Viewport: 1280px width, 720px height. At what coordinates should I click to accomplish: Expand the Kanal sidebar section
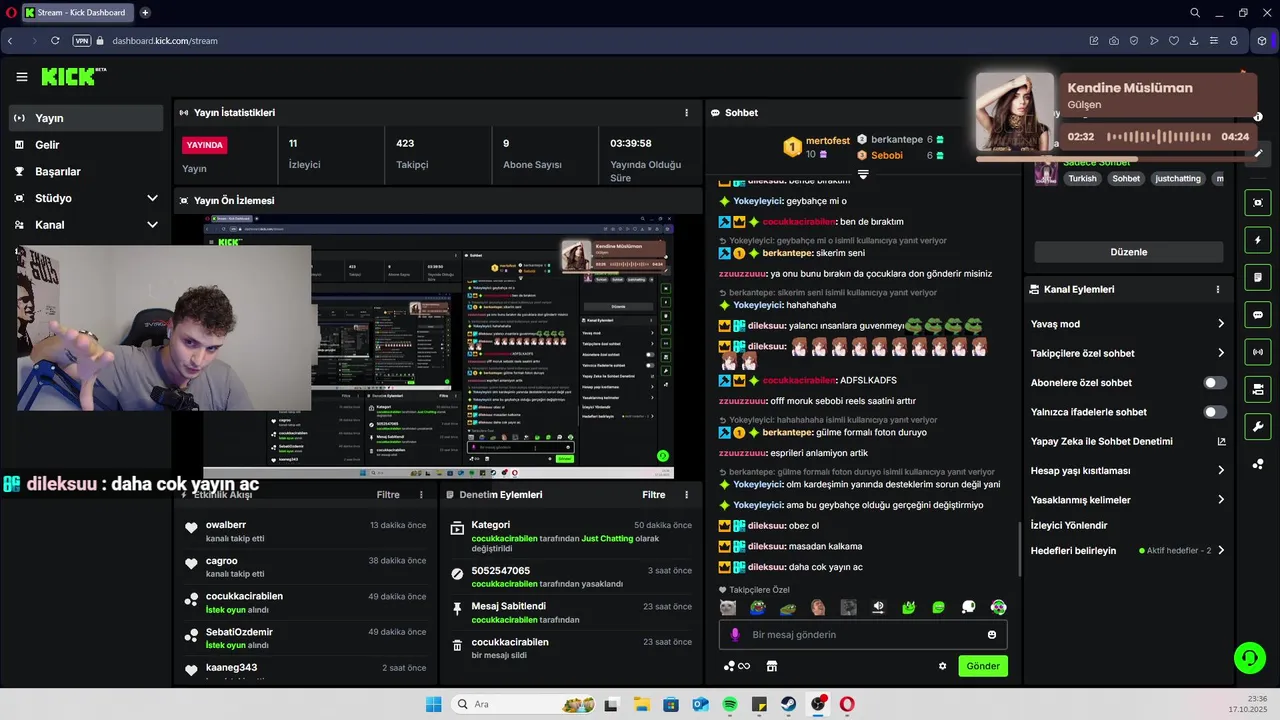click(x=152, y=225)
